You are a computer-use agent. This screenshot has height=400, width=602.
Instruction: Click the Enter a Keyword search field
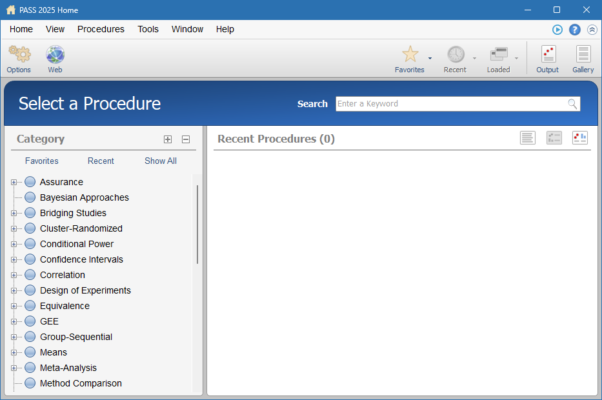[x=450, y=104]
